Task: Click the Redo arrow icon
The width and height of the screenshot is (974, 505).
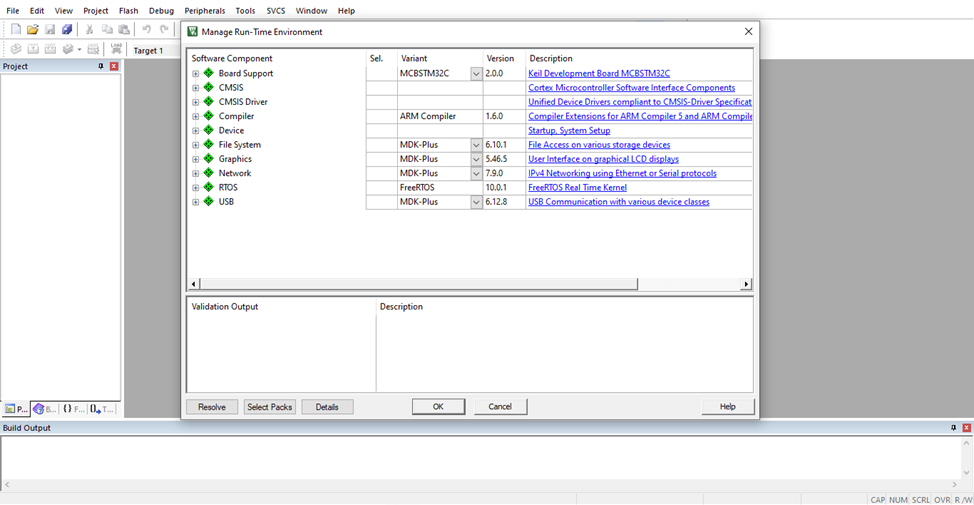Action: pyautogui.click(x=164, y=29)
